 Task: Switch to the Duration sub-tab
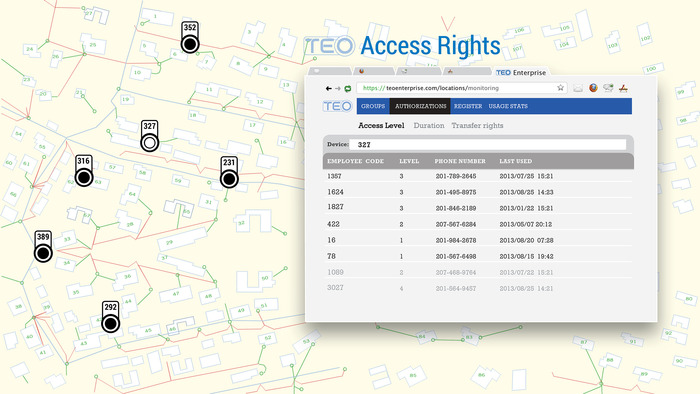point(429,126)
